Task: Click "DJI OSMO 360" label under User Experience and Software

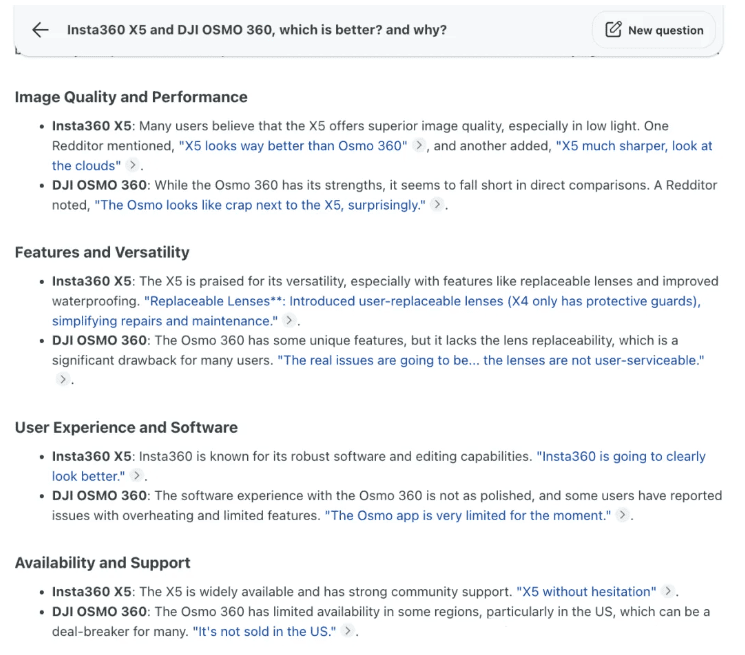Action: tap(99, 496)
